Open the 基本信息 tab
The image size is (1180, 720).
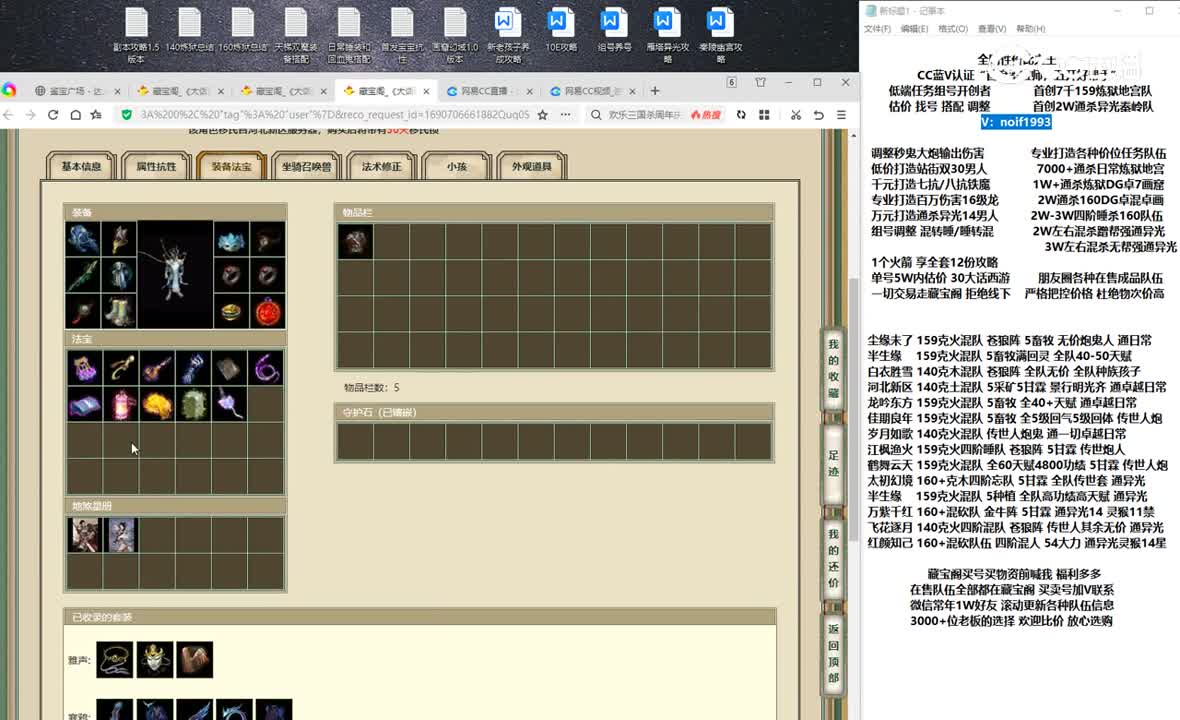coord(81,166)
